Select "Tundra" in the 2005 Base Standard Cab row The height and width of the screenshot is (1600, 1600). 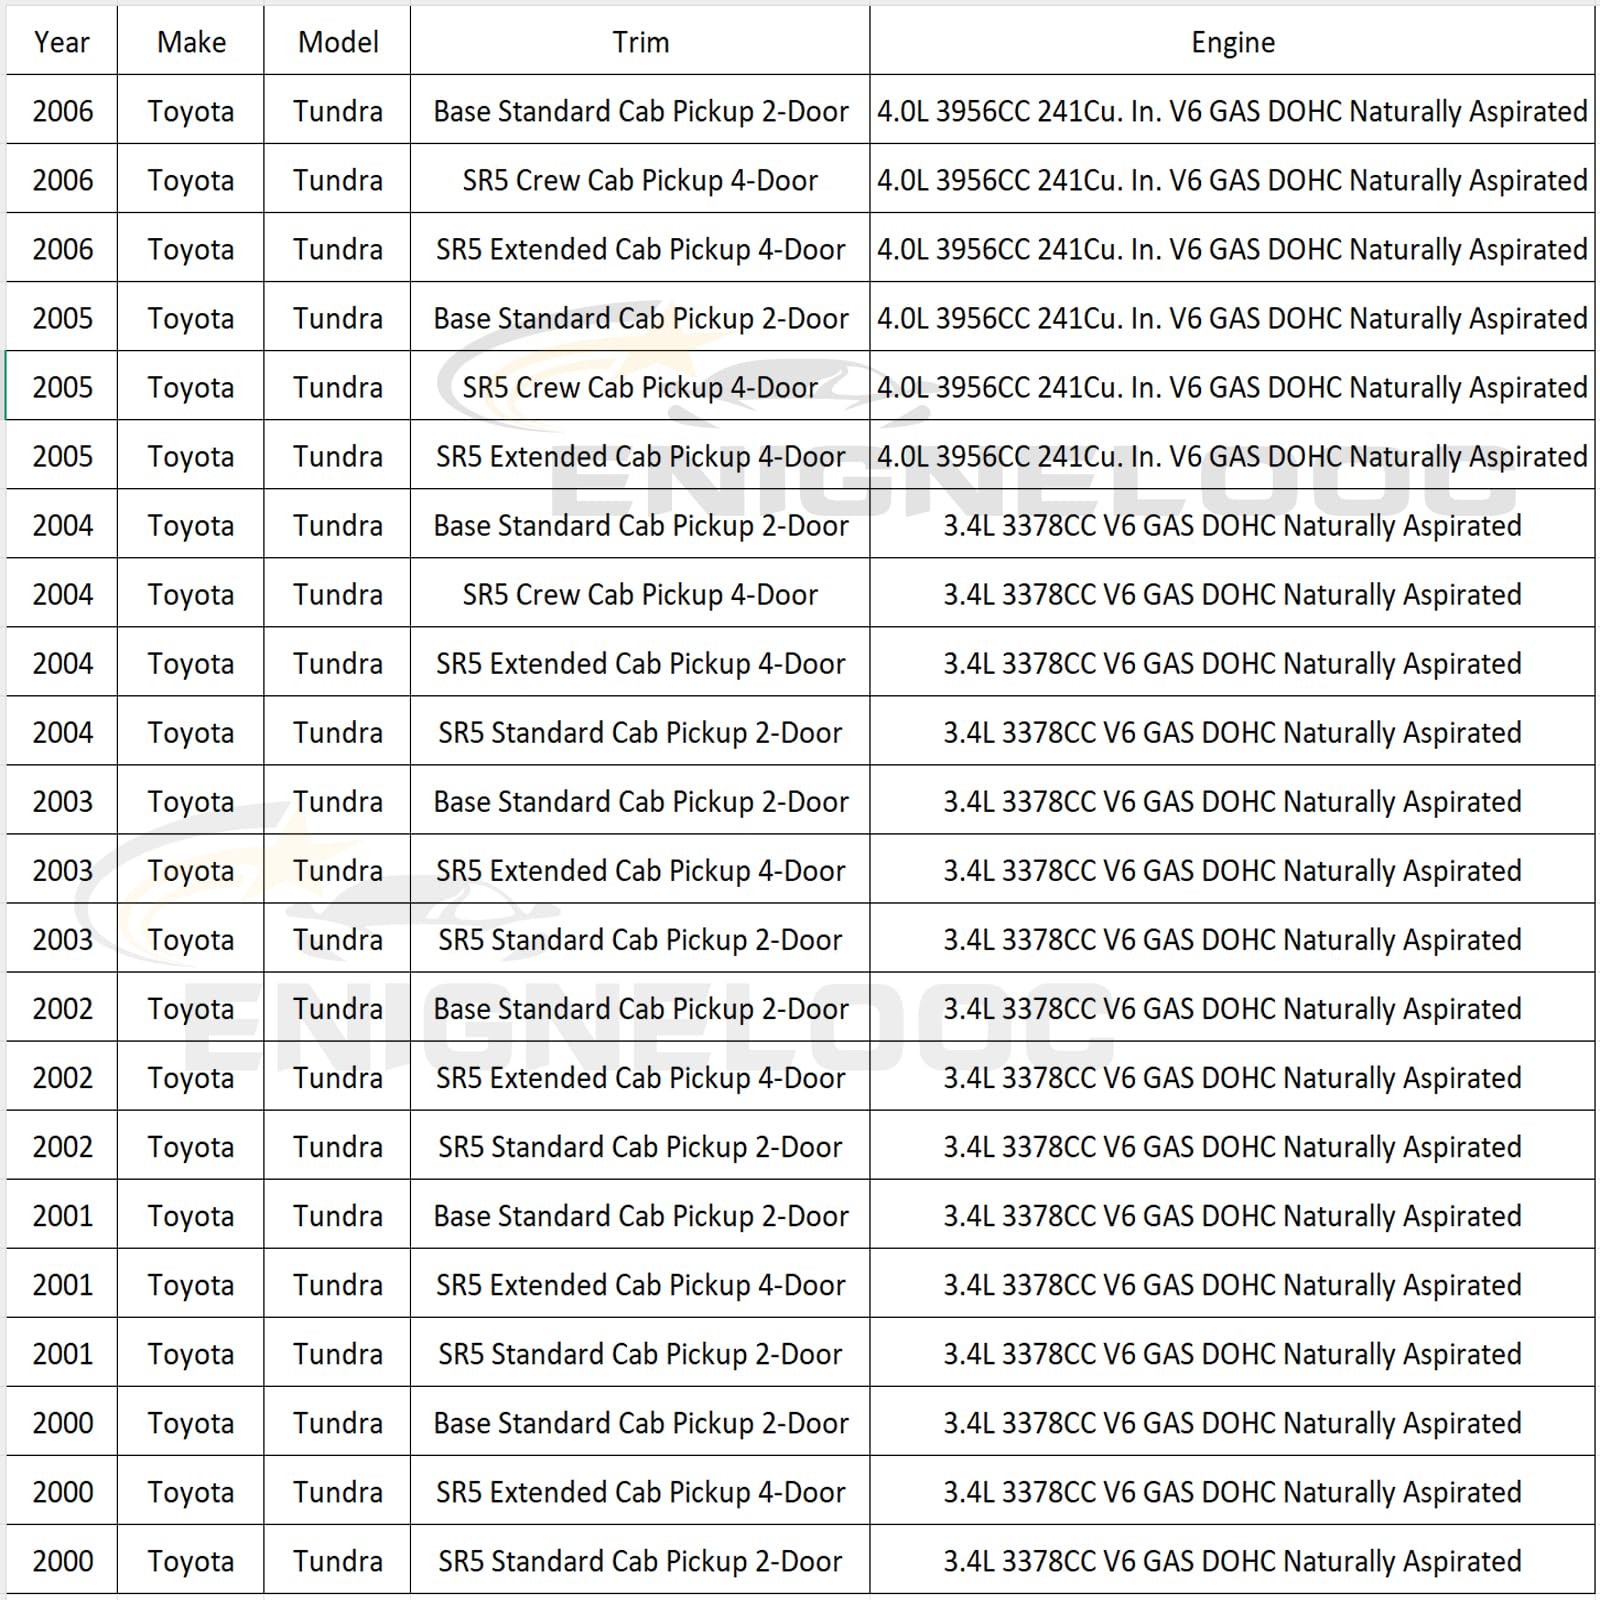tap(338, 317)
